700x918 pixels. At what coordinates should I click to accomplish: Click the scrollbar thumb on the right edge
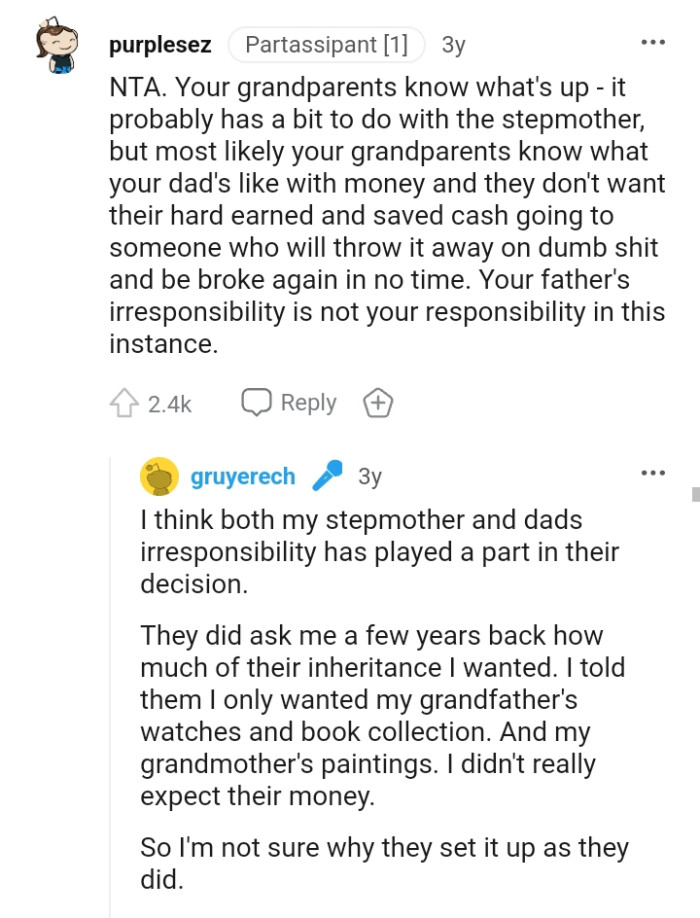(x=694, y=494)
